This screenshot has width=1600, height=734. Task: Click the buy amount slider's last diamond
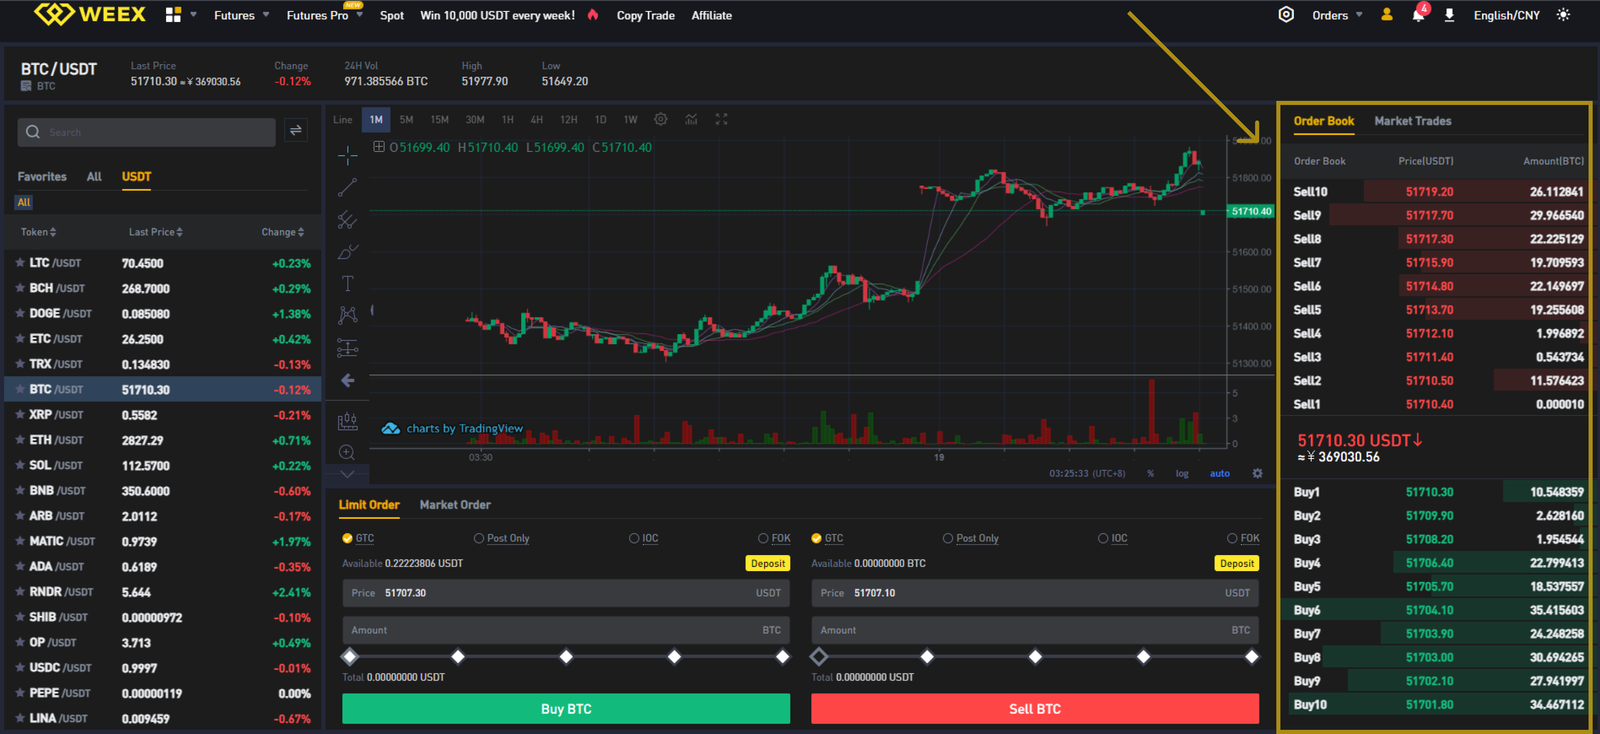782,657
